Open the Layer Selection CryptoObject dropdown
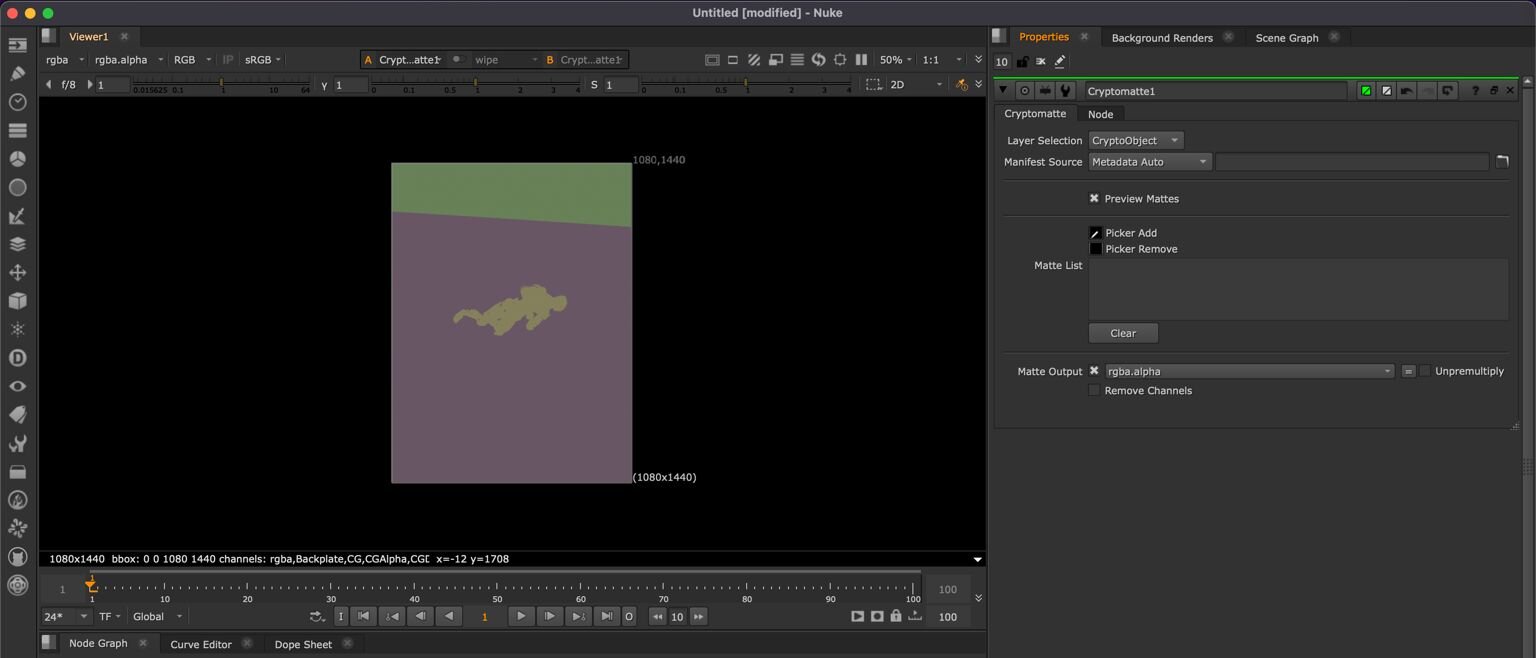The image size is (1536, 658). click(x=1136, y=141)
